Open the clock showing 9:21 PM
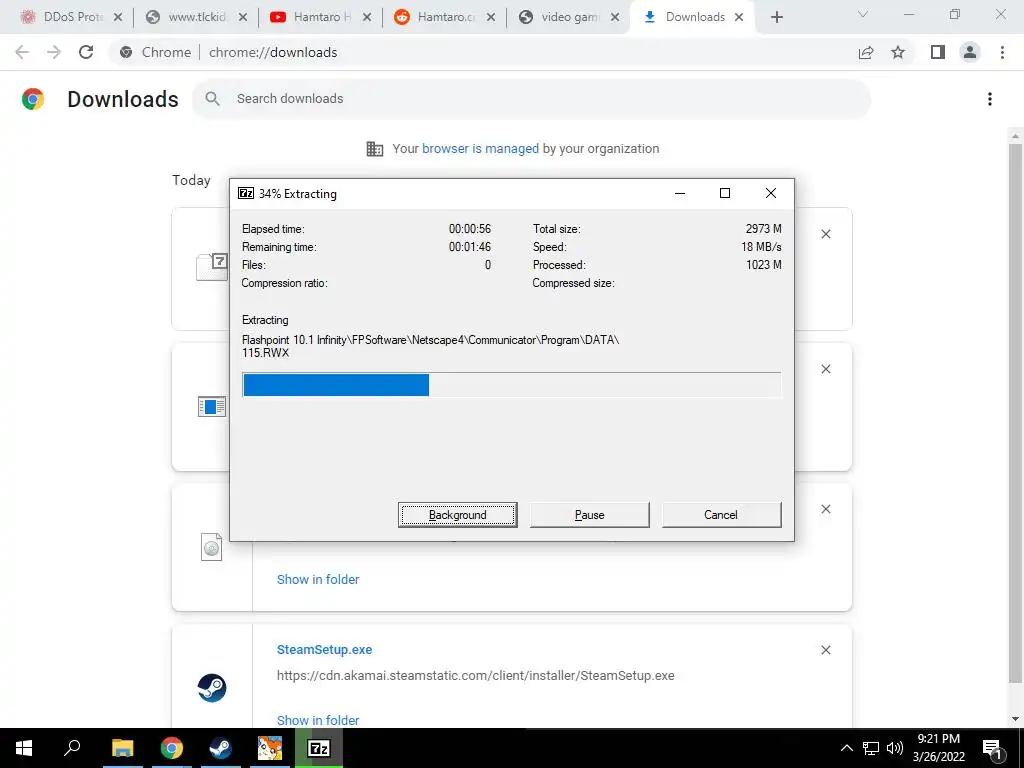This screenshot has width=1024, height=768. pos(938,748)
